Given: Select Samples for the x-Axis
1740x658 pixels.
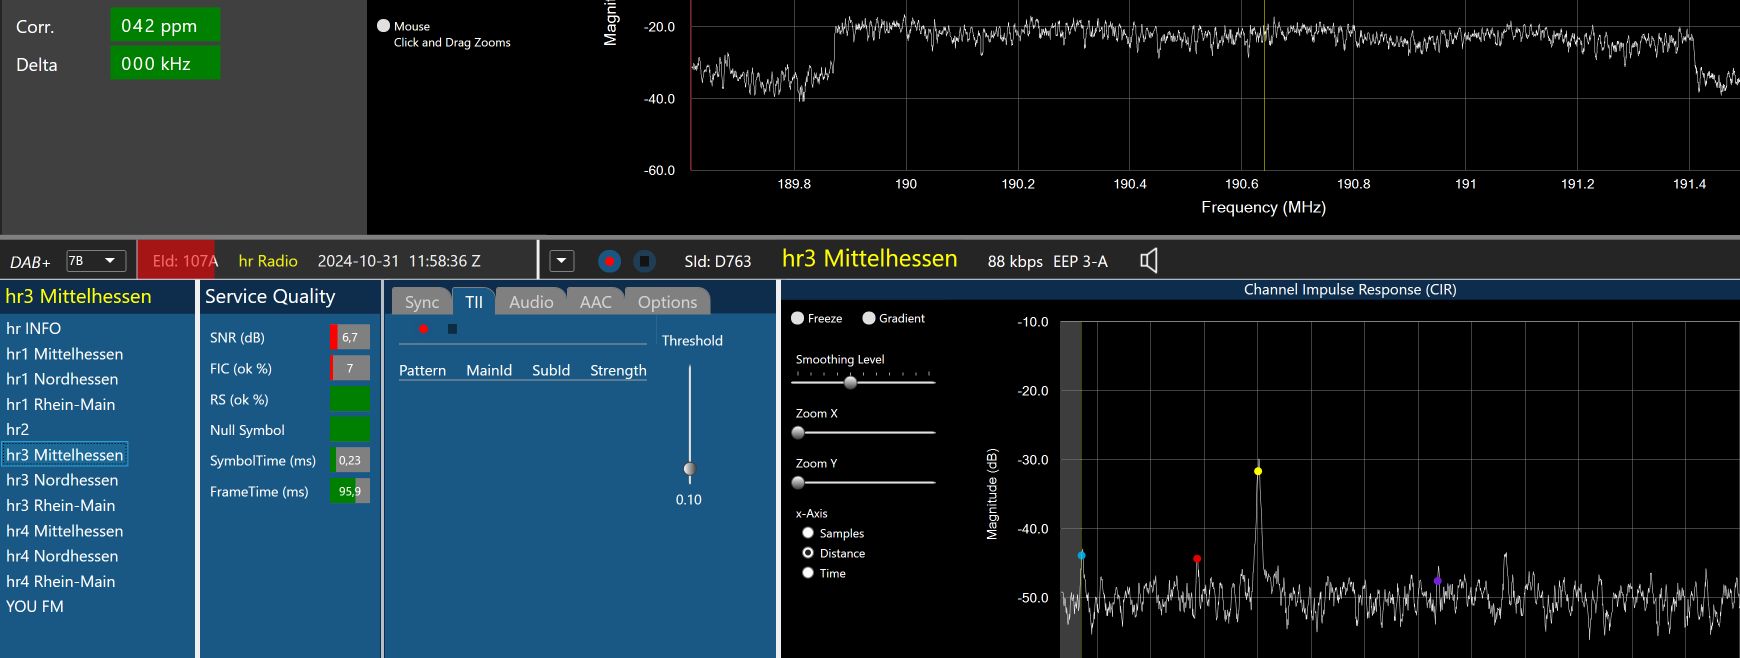Looking at the screenshot, I should click(808, 533).
